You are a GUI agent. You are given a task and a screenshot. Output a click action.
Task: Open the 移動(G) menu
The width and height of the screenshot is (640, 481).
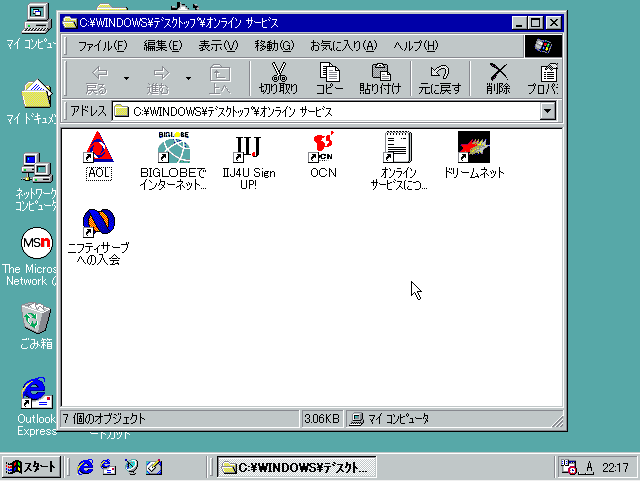pyautogui.click(x=274, y=46)
